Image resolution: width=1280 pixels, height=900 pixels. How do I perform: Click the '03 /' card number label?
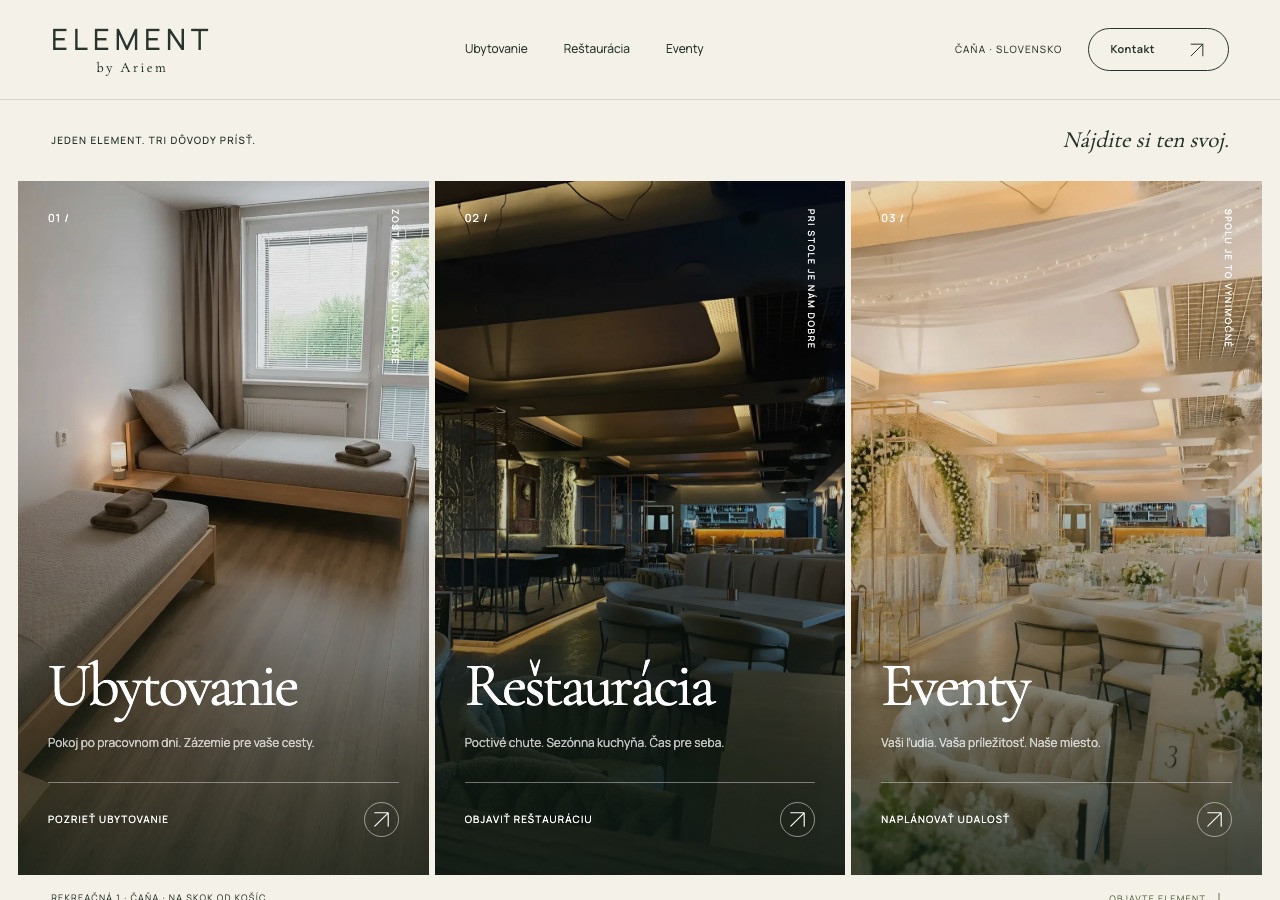click(x=892, y=218)
